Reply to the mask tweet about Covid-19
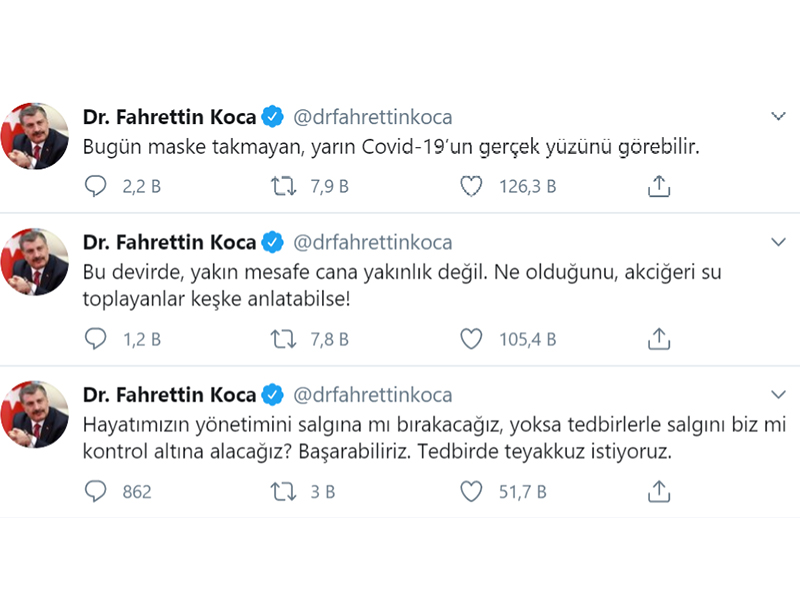800x600 pixels. coord(96,186)
